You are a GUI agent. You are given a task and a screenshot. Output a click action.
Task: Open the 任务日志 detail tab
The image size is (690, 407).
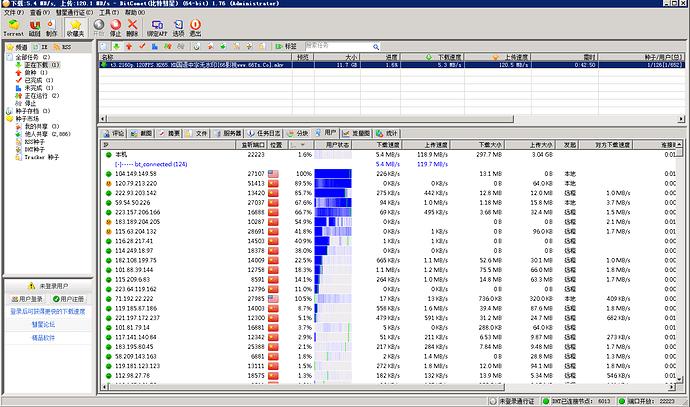coord(264,133)
